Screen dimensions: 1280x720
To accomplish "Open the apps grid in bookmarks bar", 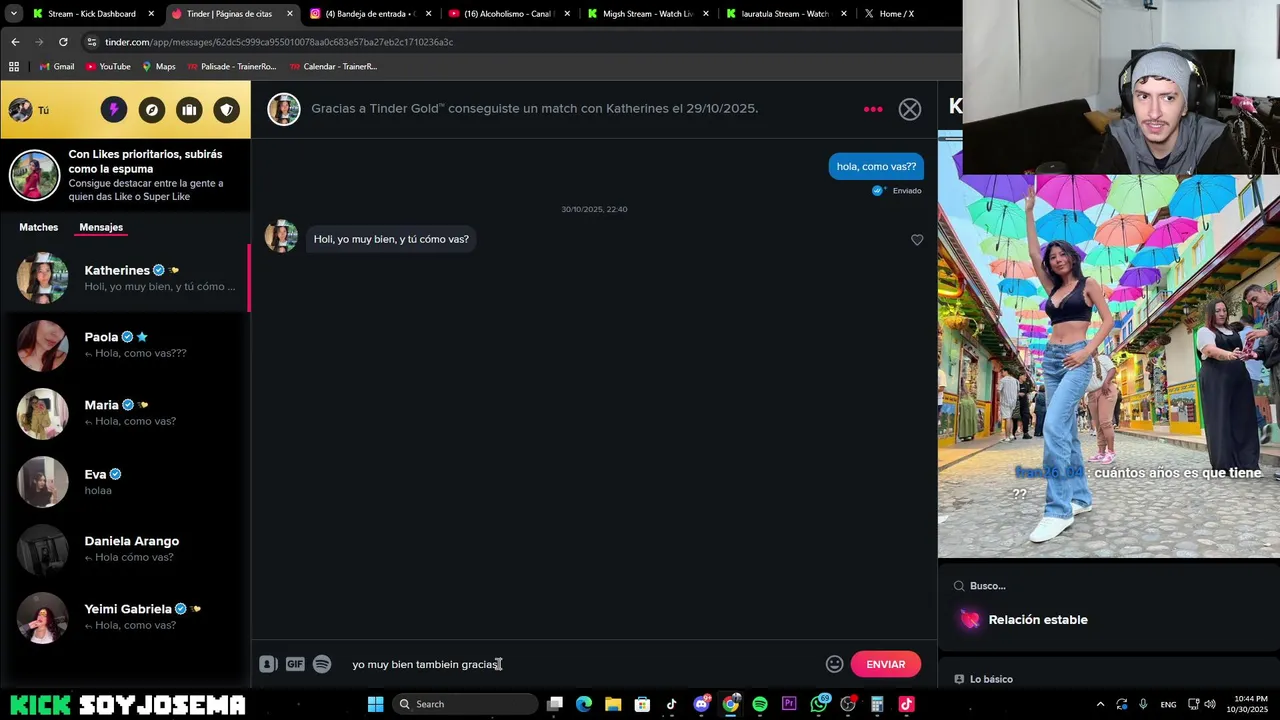I will (x=14, y=66).
